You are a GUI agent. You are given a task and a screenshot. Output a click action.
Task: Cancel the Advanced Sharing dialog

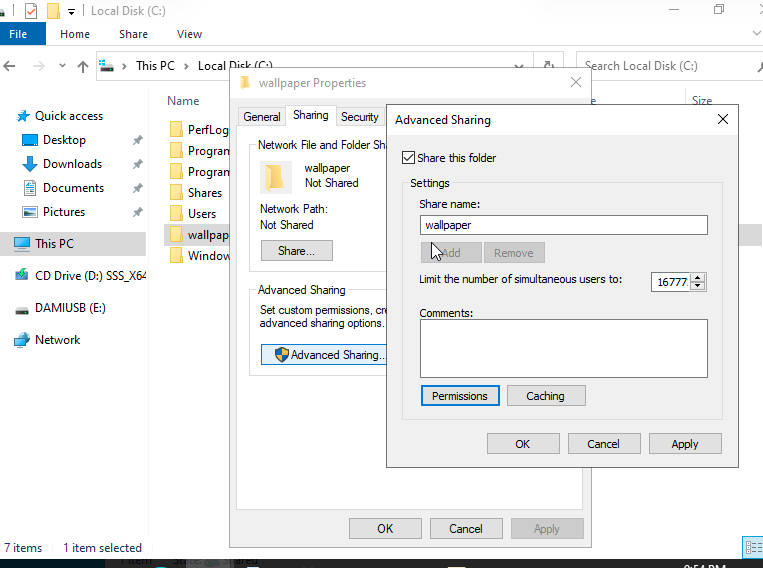point(604,444)
